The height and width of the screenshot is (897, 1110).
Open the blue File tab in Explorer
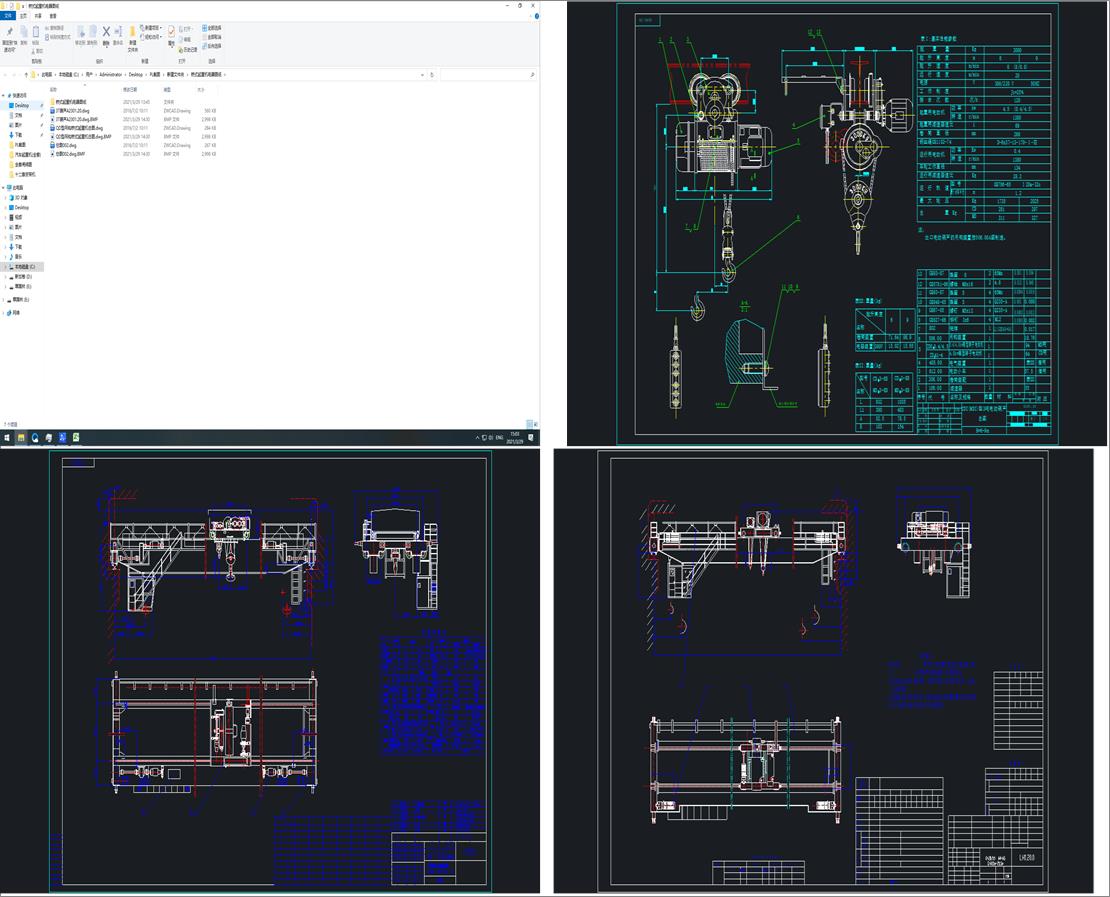(8, 16)
